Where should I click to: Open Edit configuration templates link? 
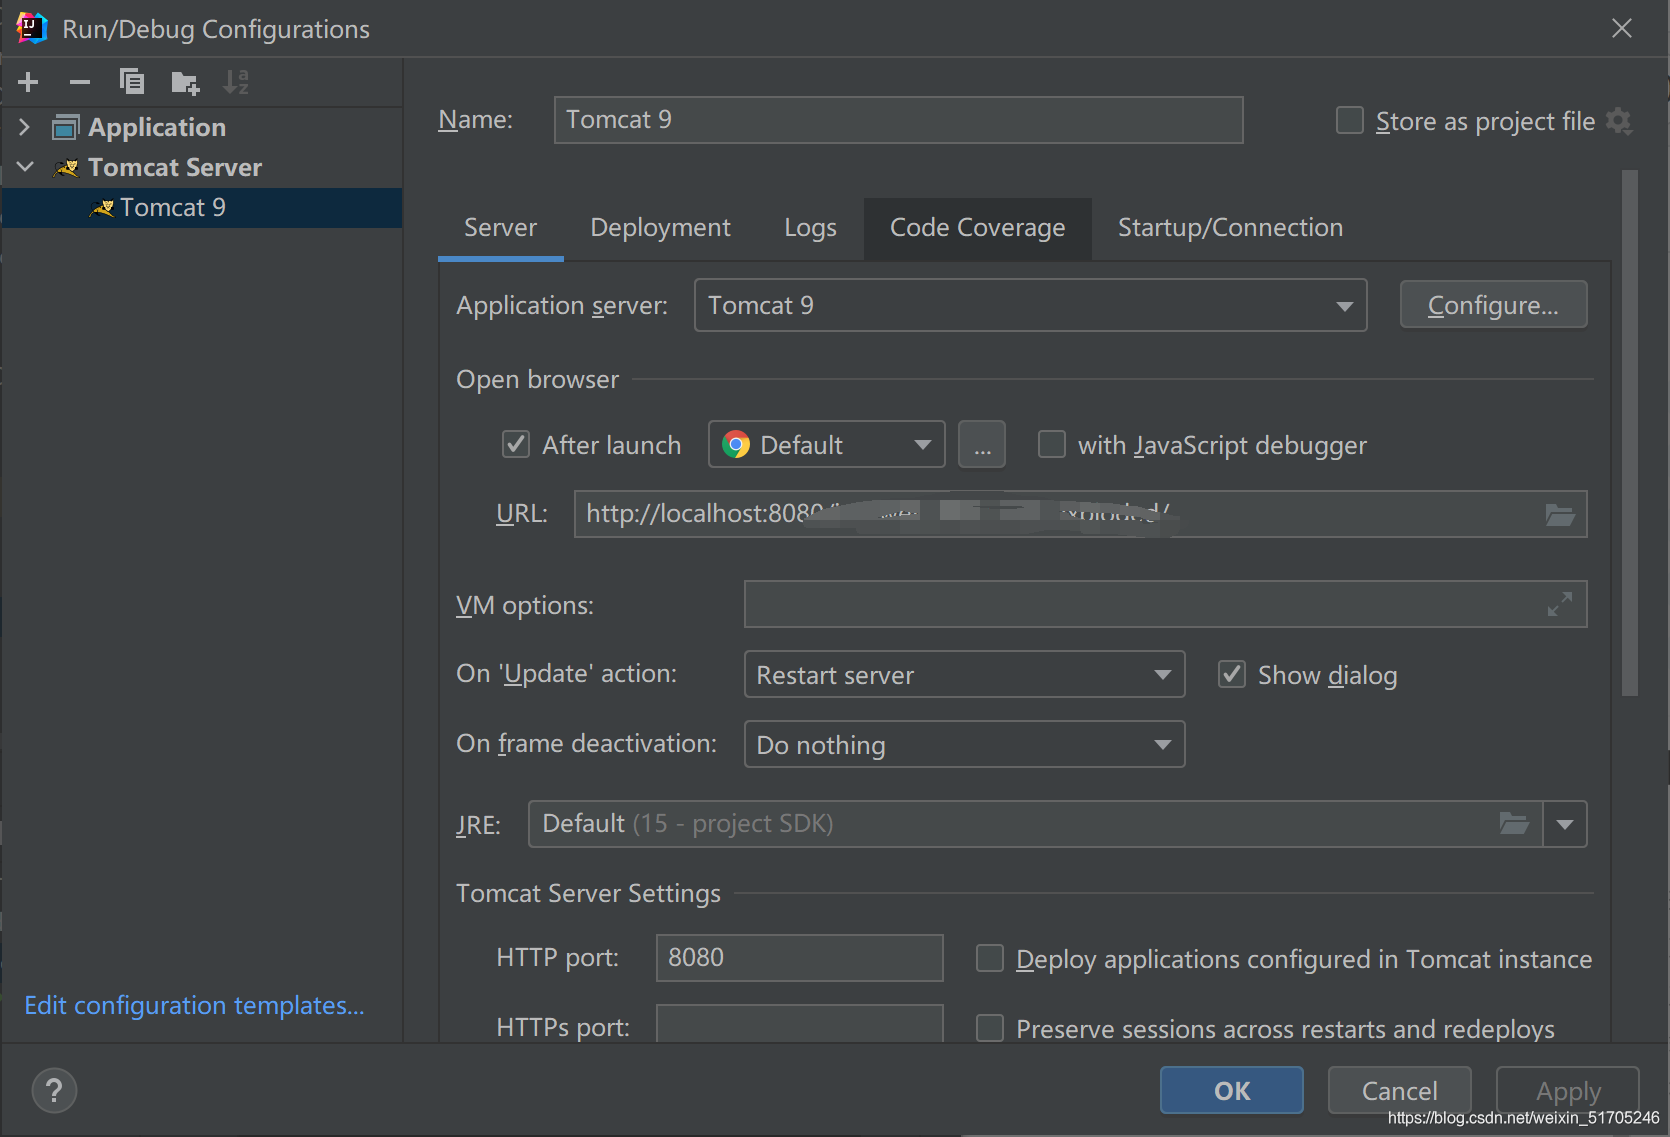[x=194, y=1005]
